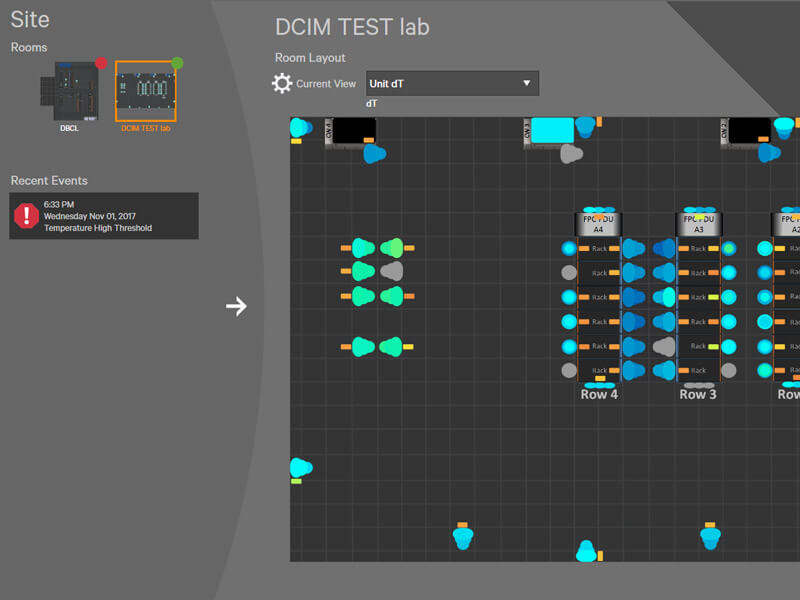Open the Current View settings gear
800x600 pixels.
coord(282,83)
